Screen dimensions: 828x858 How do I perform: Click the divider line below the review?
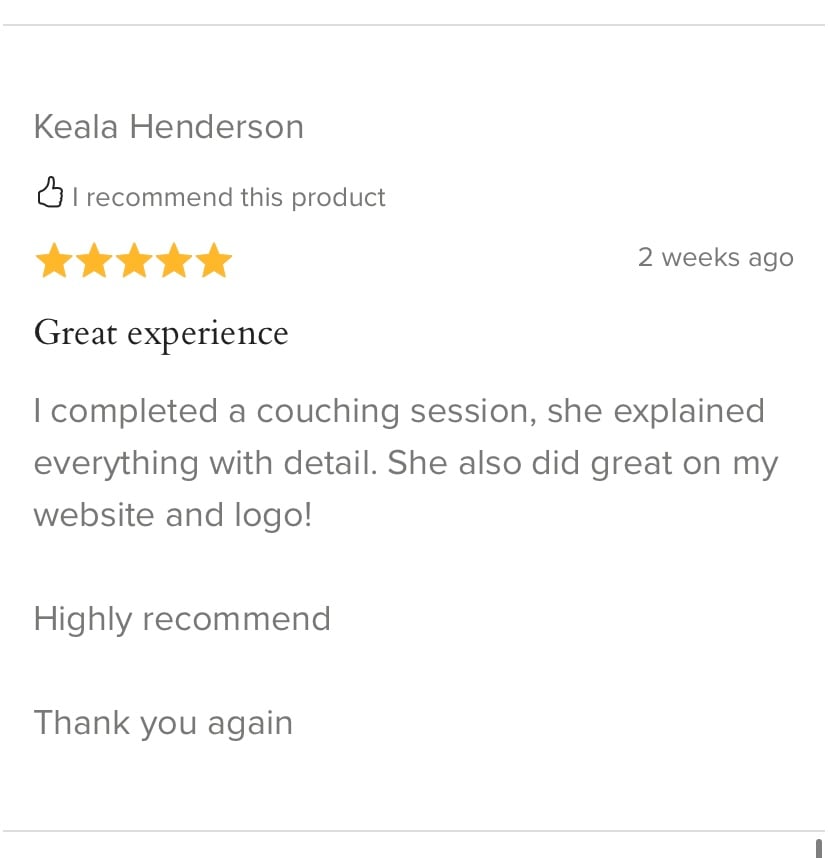coord(414,831)
